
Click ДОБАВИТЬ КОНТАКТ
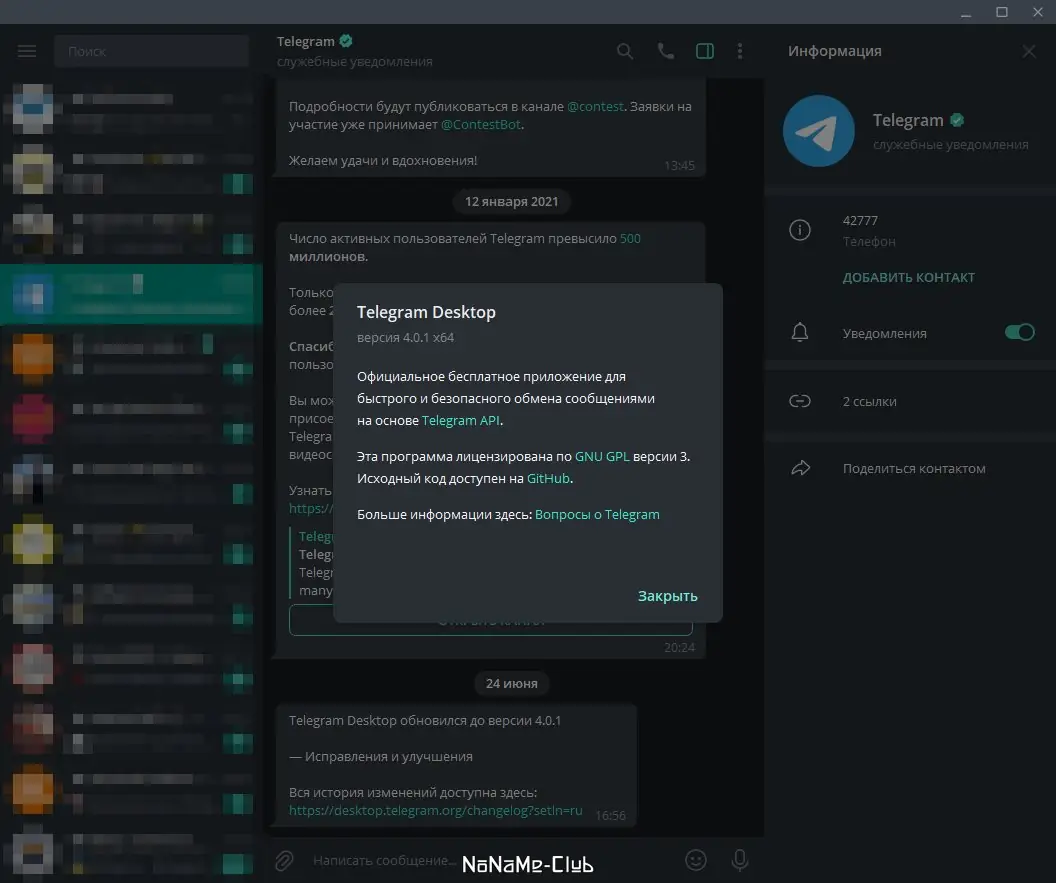pos(909,277)
